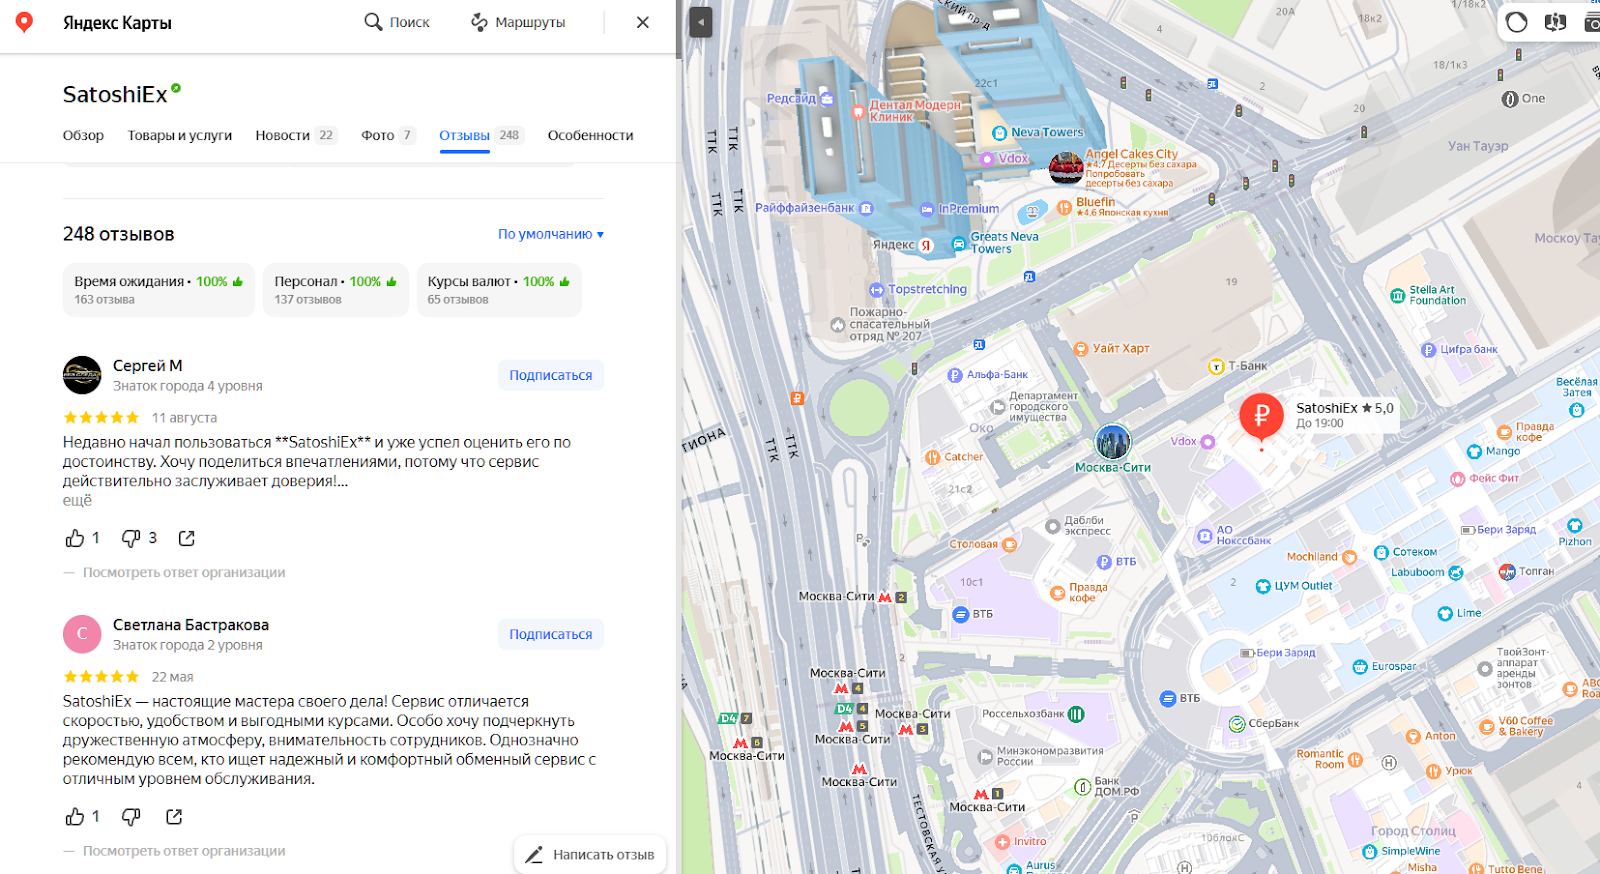Share the review by Сергей М
This screenshot has width=1600, height=874.
pyautogui.click(x=186, y=538)
